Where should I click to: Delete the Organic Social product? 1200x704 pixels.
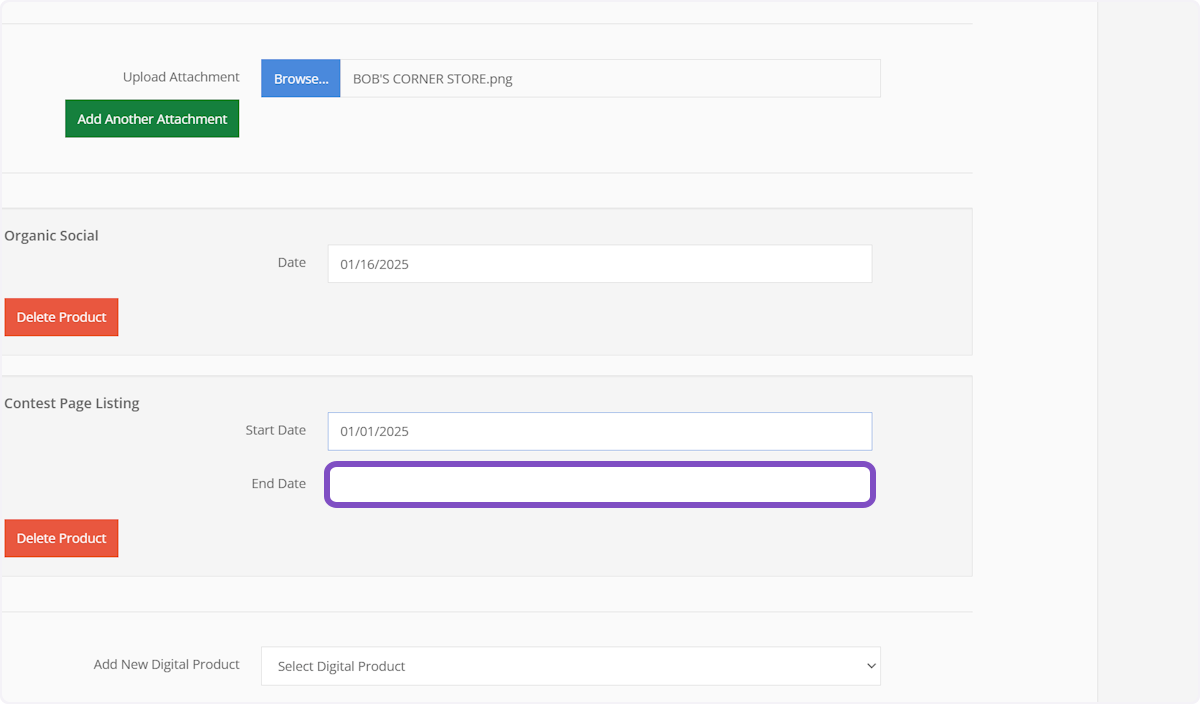coord(61,317)
